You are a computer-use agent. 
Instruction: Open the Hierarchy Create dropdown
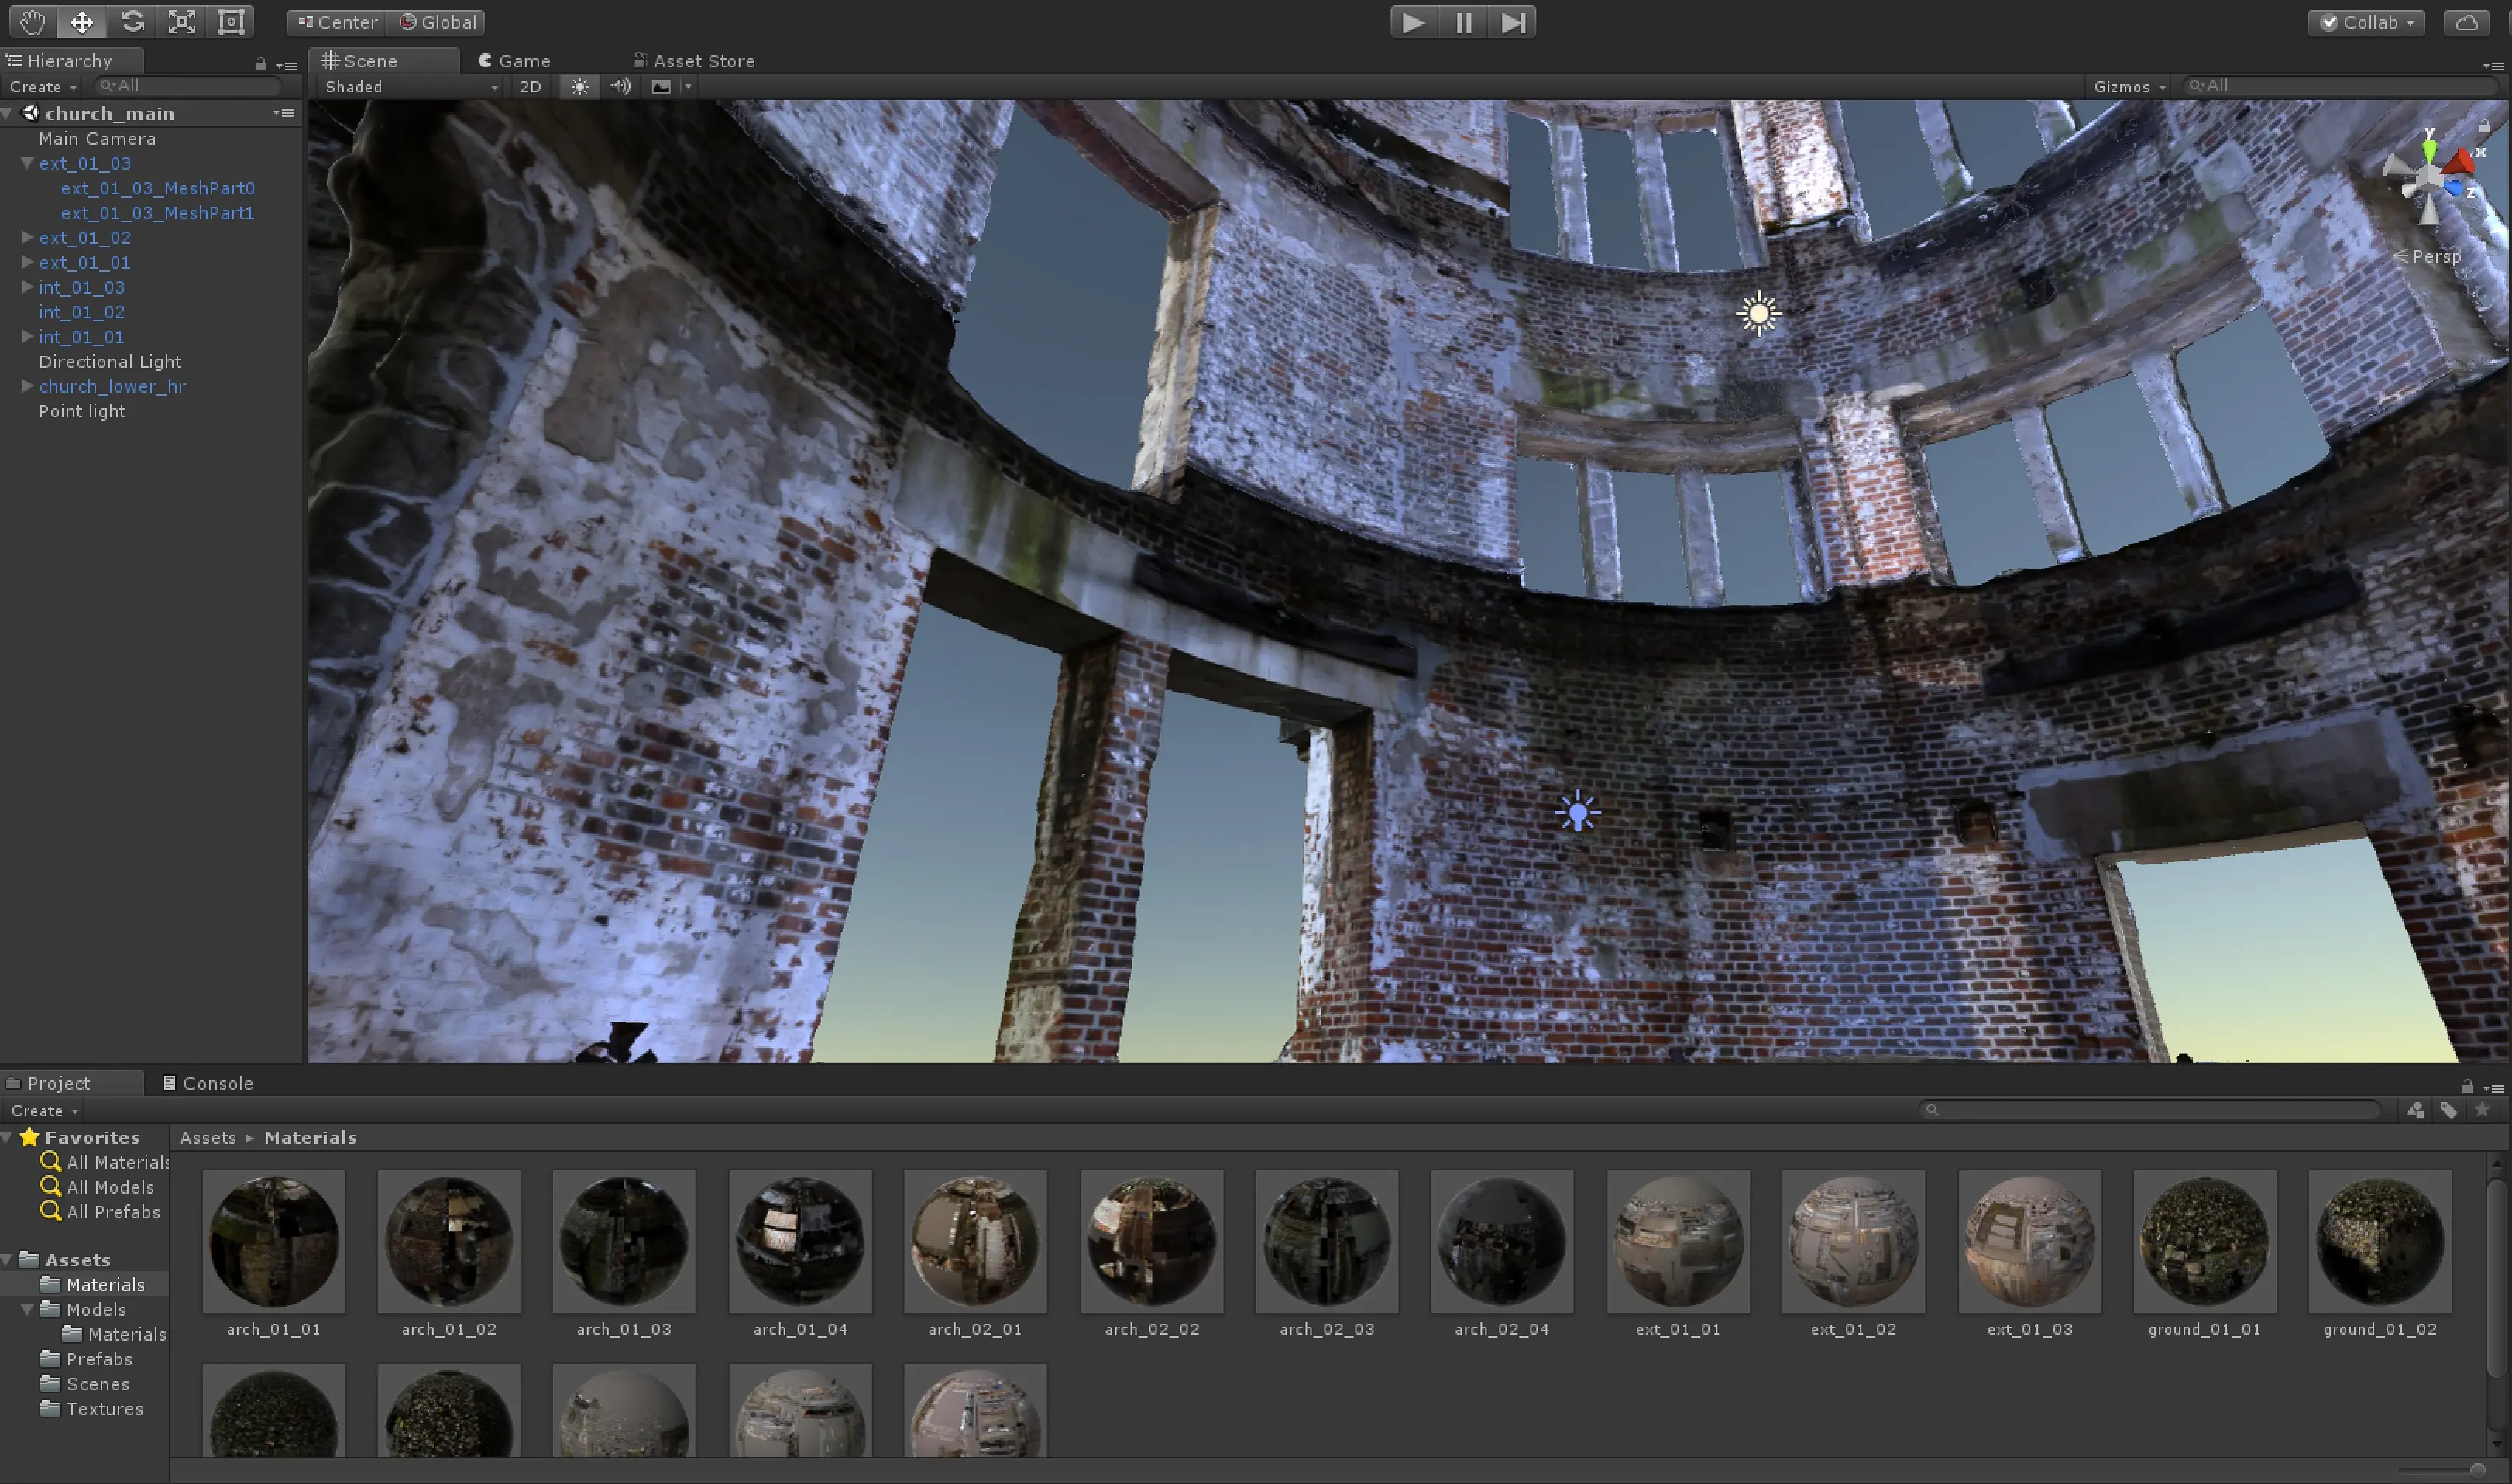pyautogui.click(x=43, y=87)
